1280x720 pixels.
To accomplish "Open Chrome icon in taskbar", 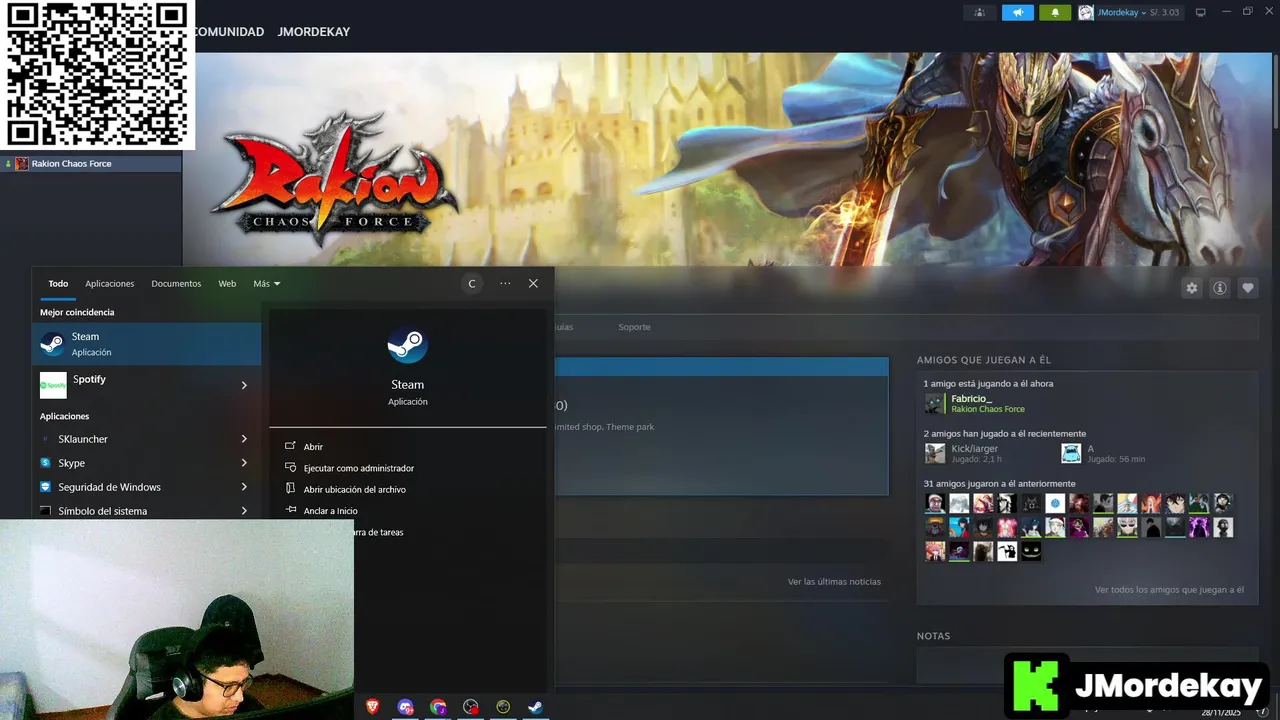I will 438,707.
